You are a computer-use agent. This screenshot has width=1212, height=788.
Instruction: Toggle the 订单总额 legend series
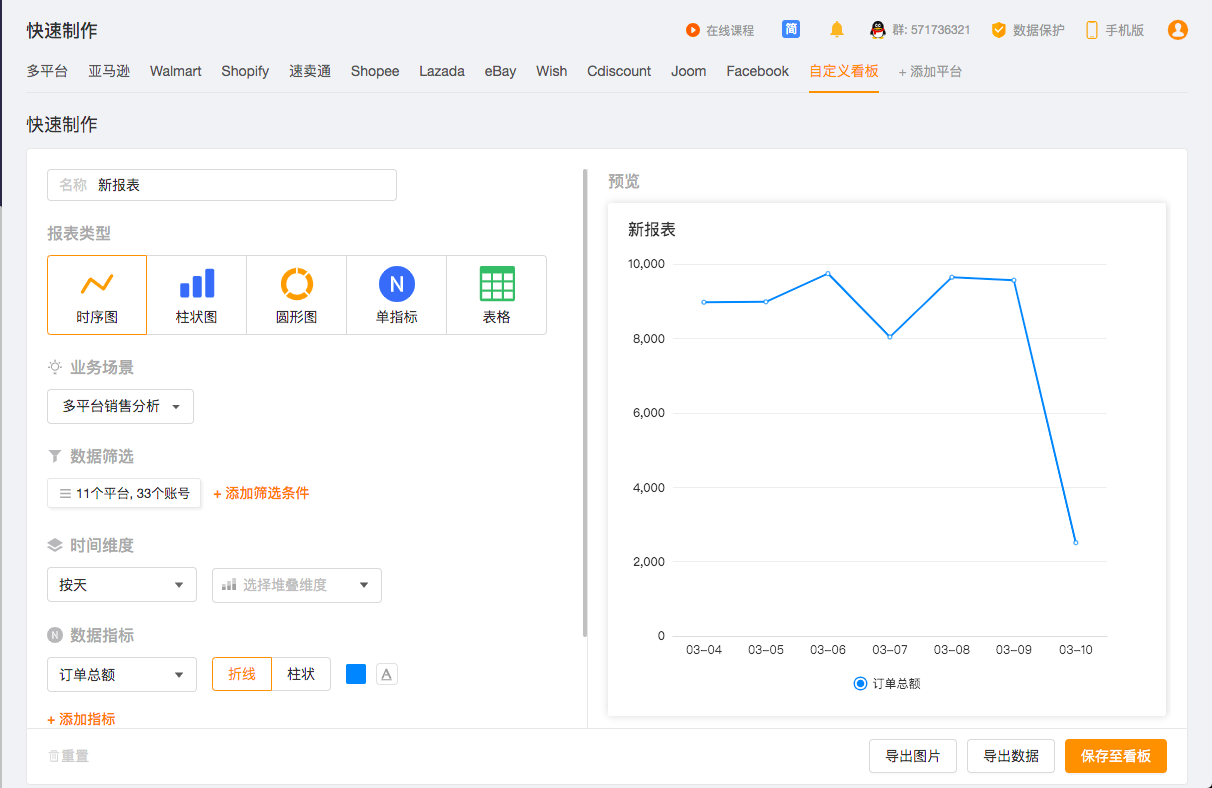[886, 684]
